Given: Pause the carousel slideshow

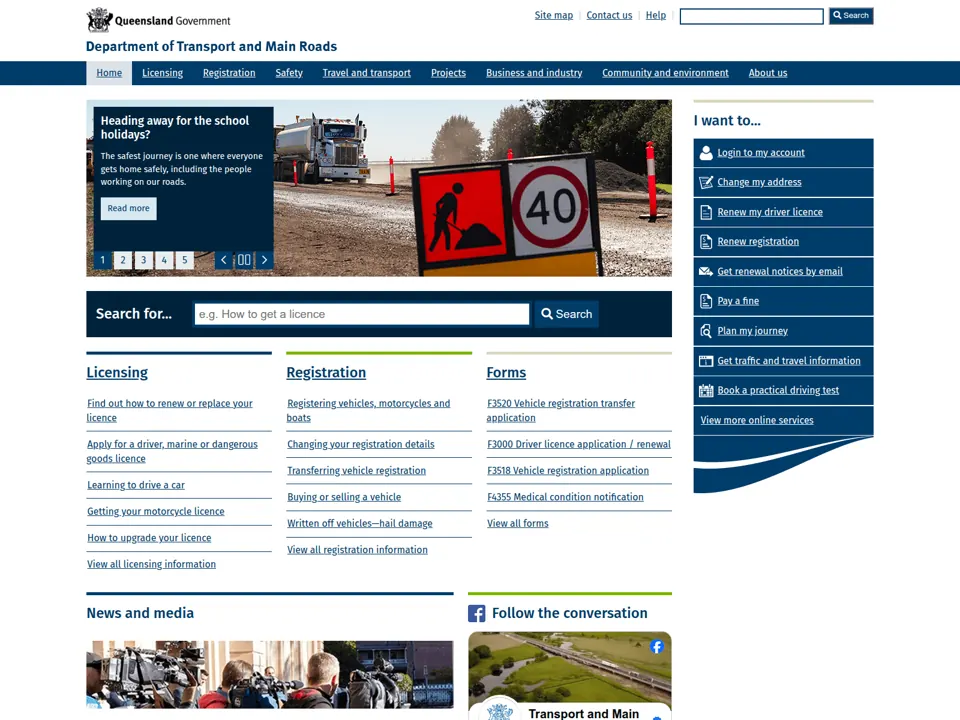Looking at the screenshot, I should click(x=244, y=260).
